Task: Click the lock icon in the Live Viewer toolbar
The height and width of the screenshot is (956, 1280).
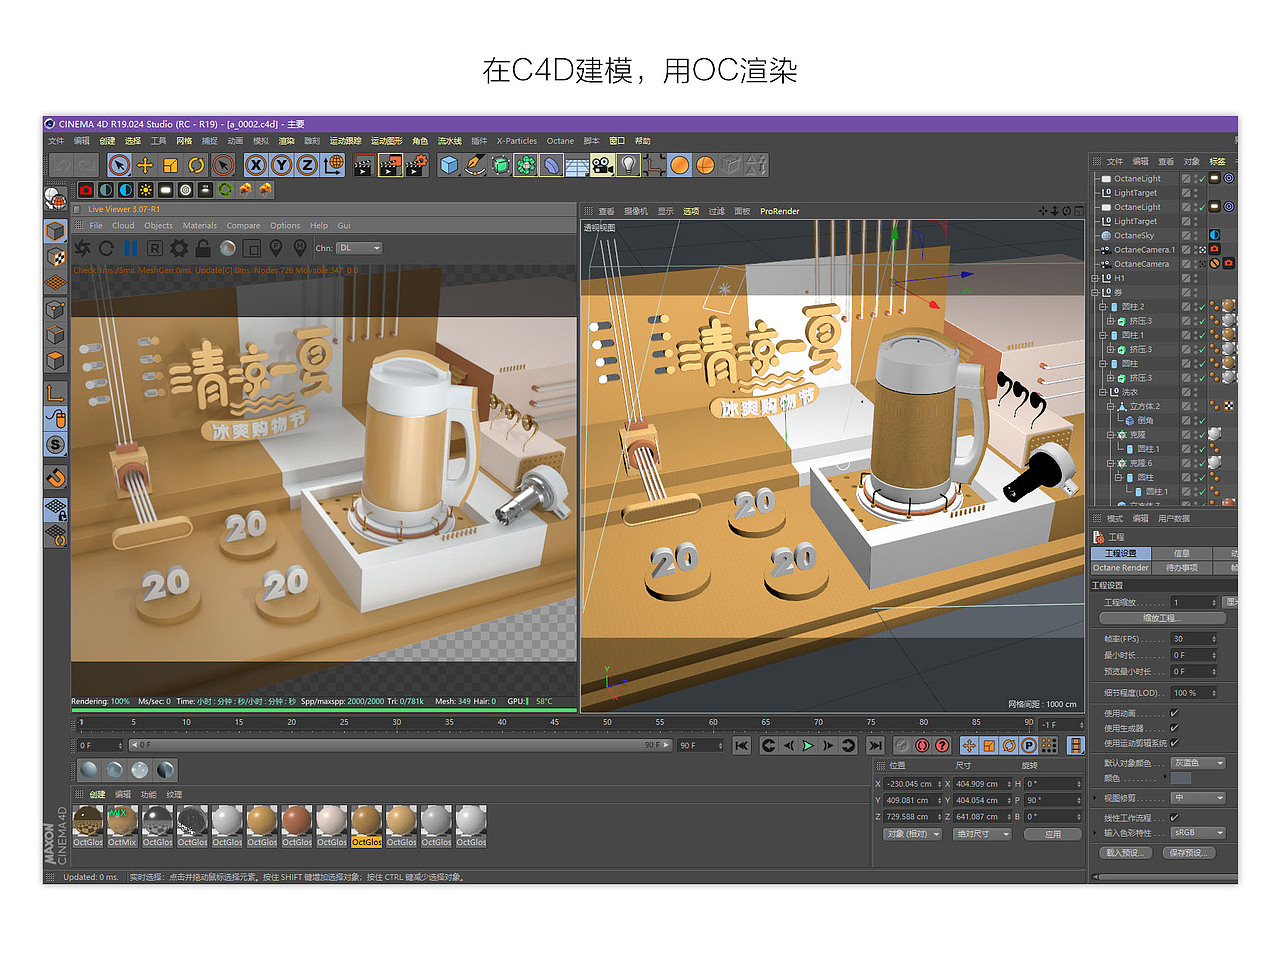Action: tap(202, 247)
